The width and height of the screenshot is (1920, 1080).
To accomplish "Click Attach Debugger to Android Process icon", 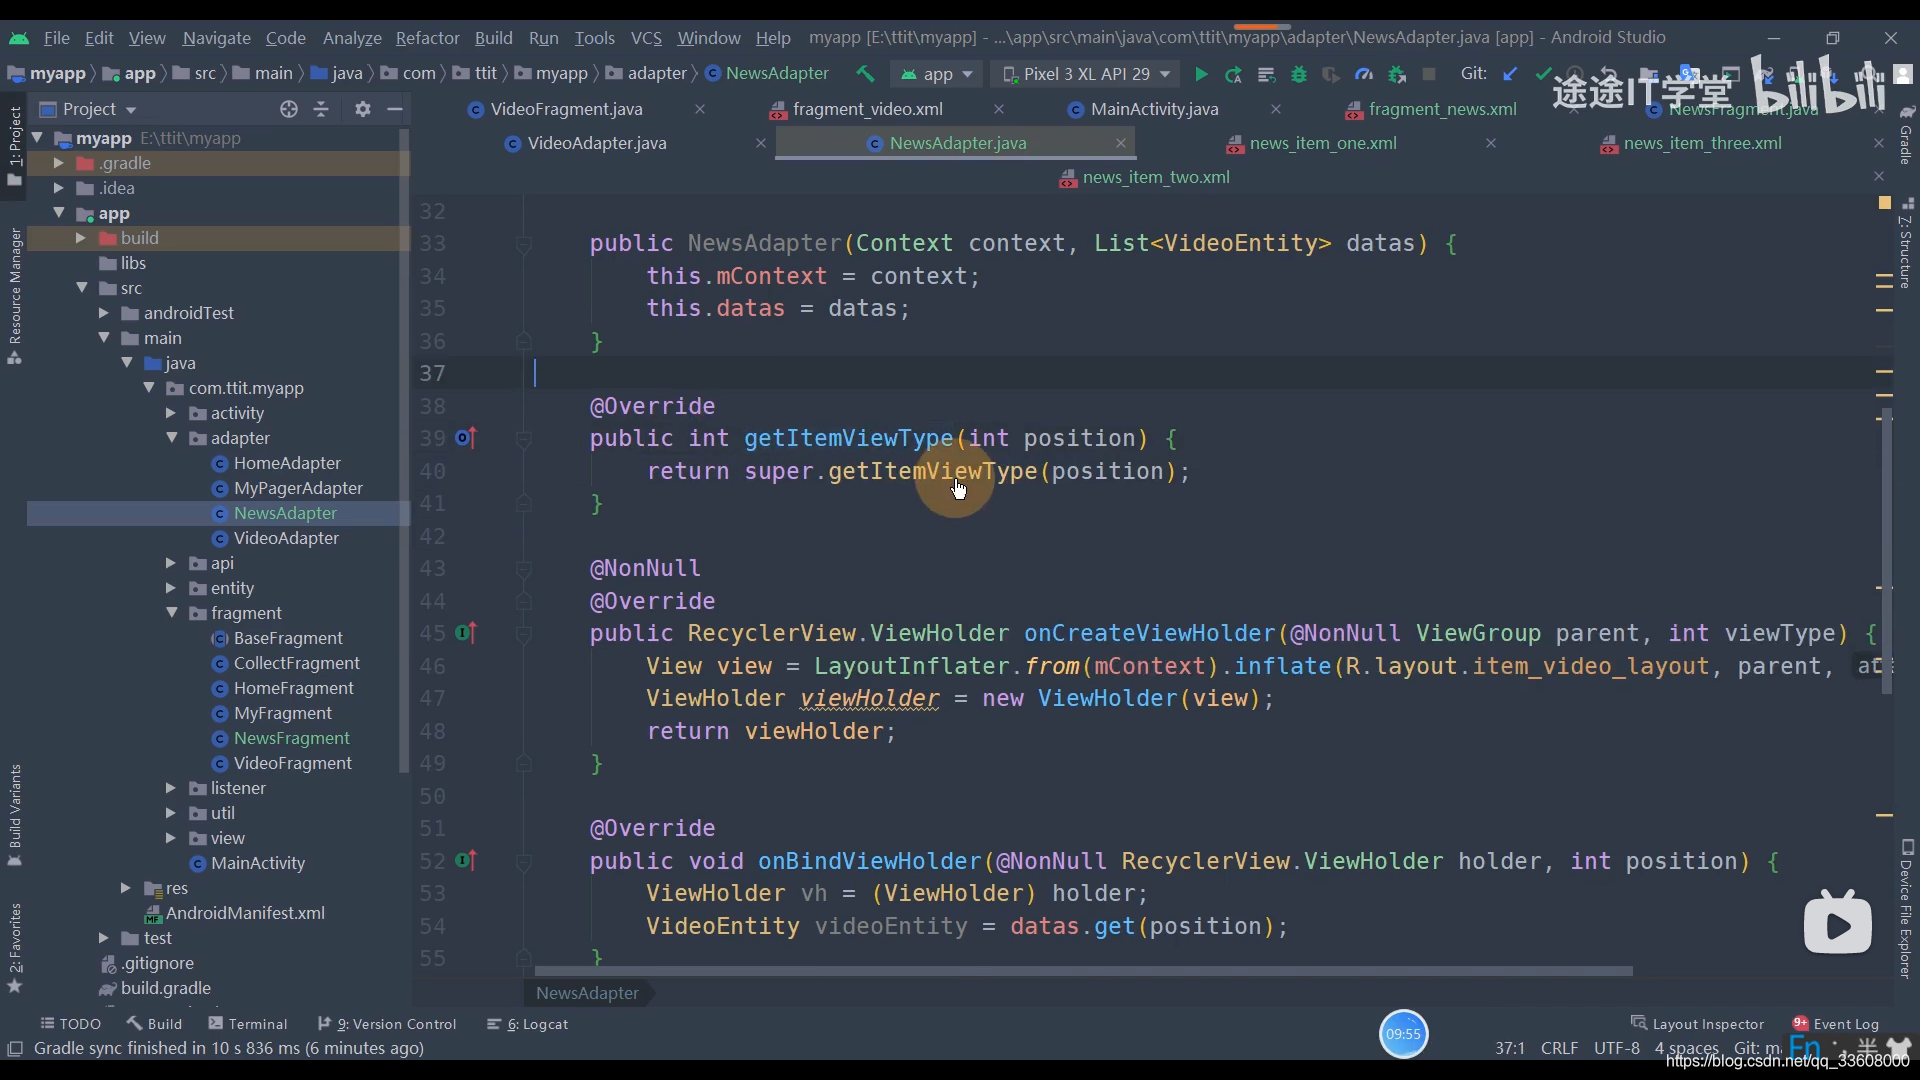I will click(x=1397, y=74).
